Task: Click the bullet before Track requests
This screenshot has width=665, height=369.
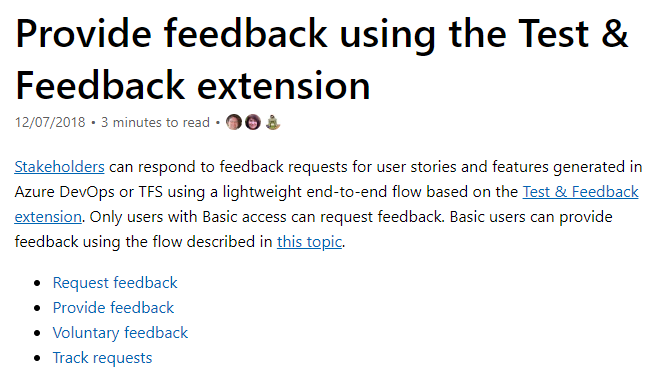Action: [x=37, y=358]
